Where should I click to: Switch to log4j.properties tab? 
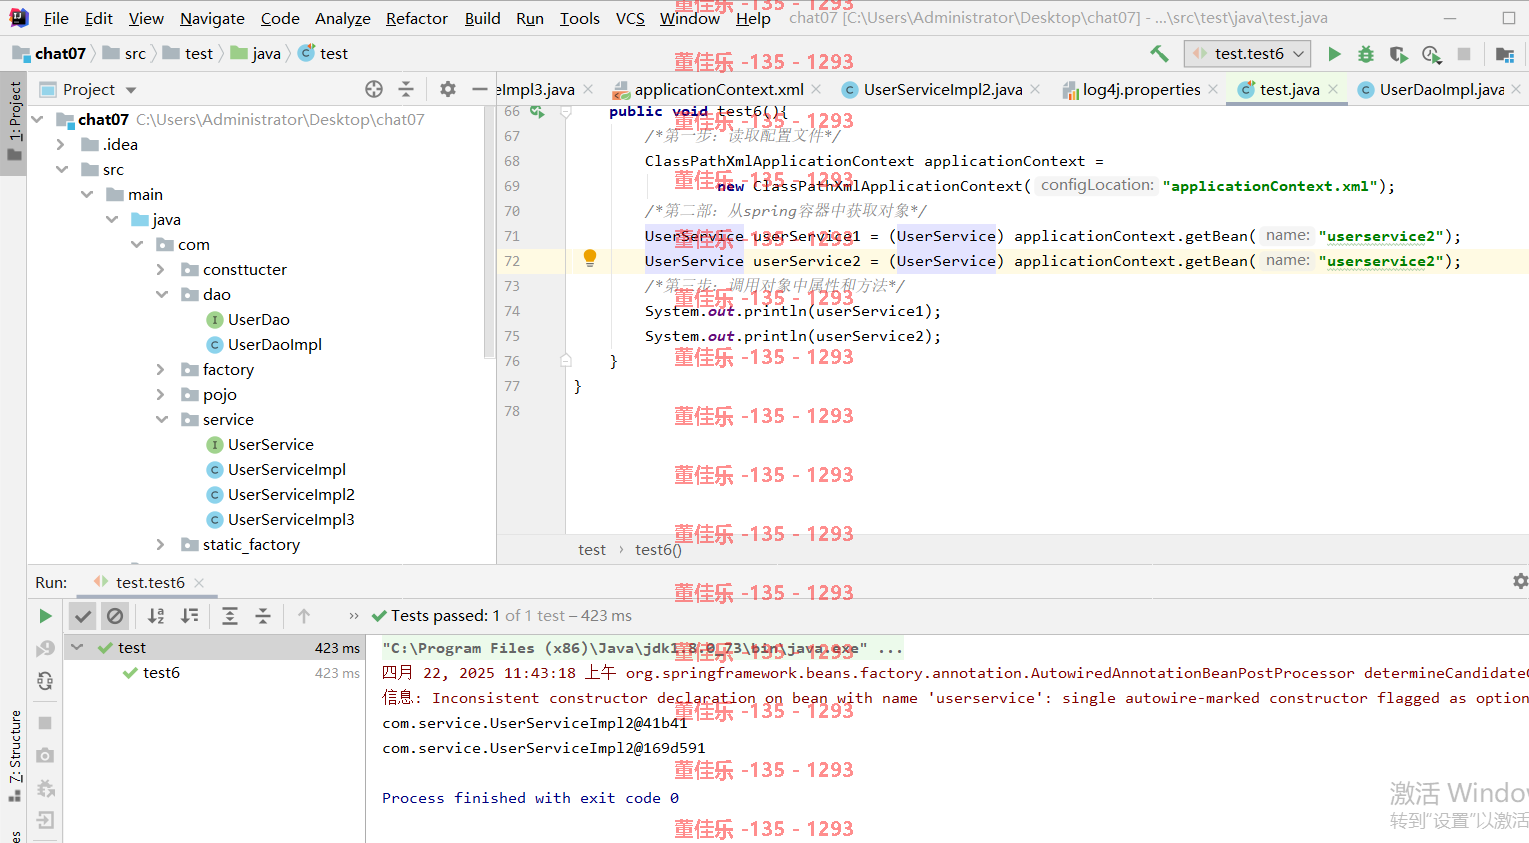[1141, 89]
